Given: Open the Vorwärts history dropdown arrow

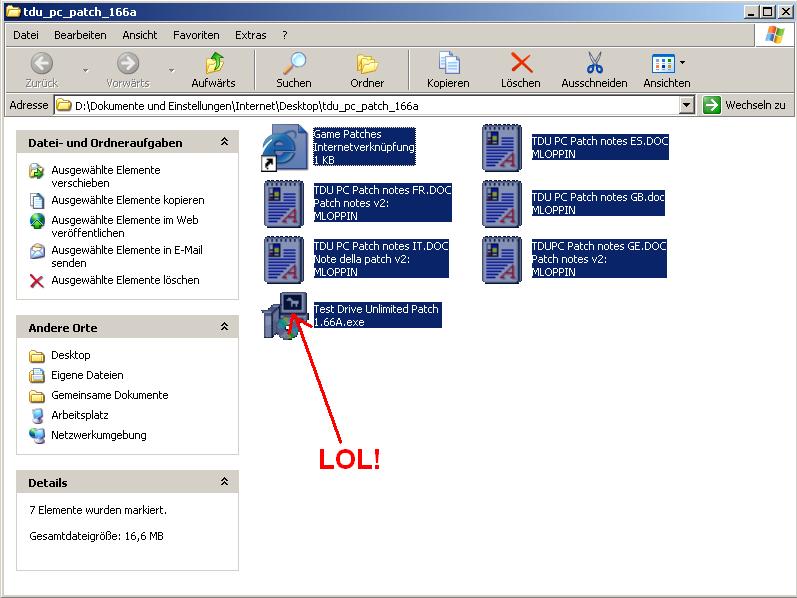Looking at the screenshot, I should pos(171,70).
